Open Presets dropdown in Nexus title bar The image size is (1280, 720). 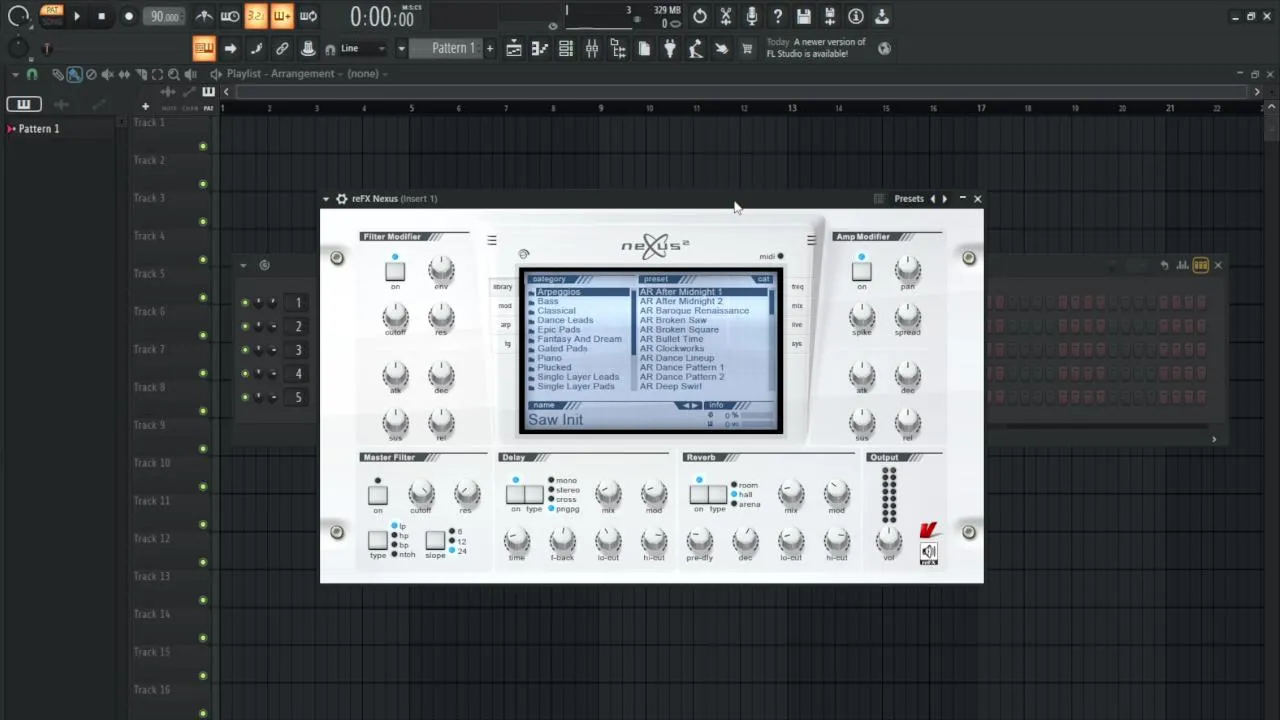(909, 199)
